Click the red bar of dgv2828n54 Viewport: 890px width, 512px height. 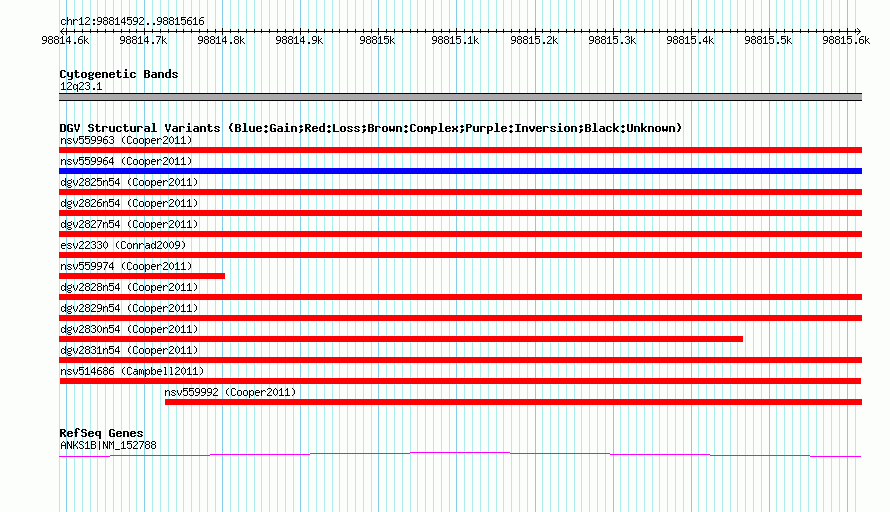click(460, 297)
